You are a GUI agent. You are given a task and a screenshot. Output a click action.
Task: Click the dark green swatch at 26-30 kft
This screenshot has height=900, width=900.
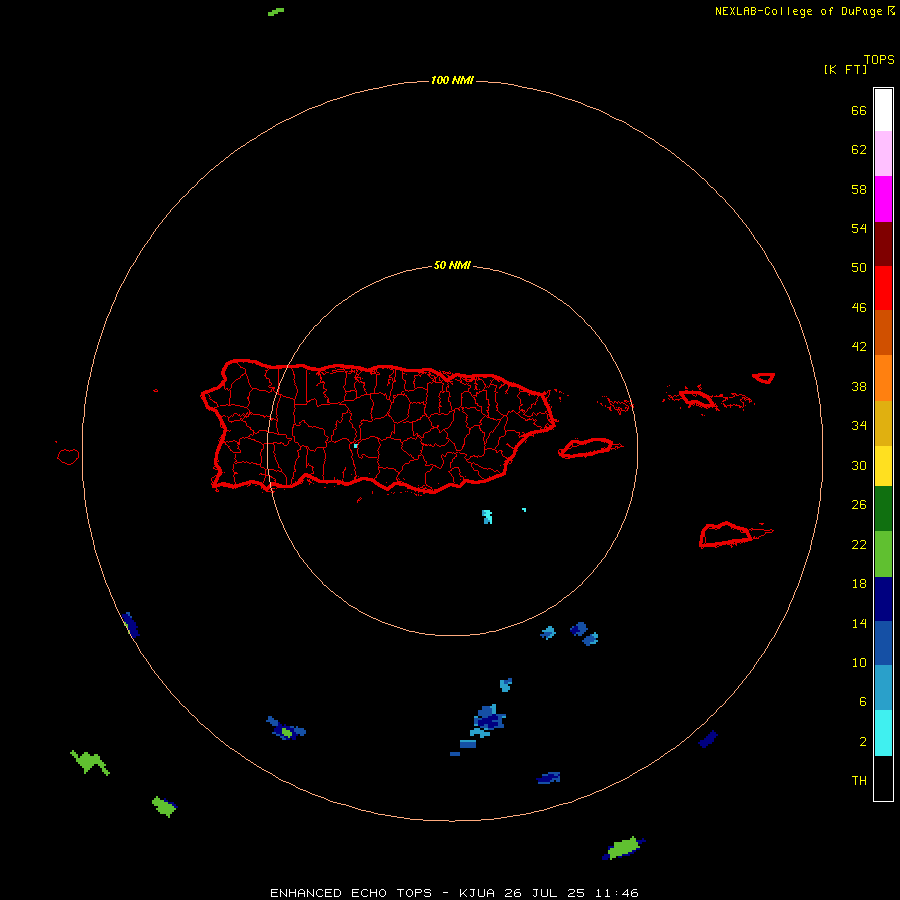(x=883, y=509)
